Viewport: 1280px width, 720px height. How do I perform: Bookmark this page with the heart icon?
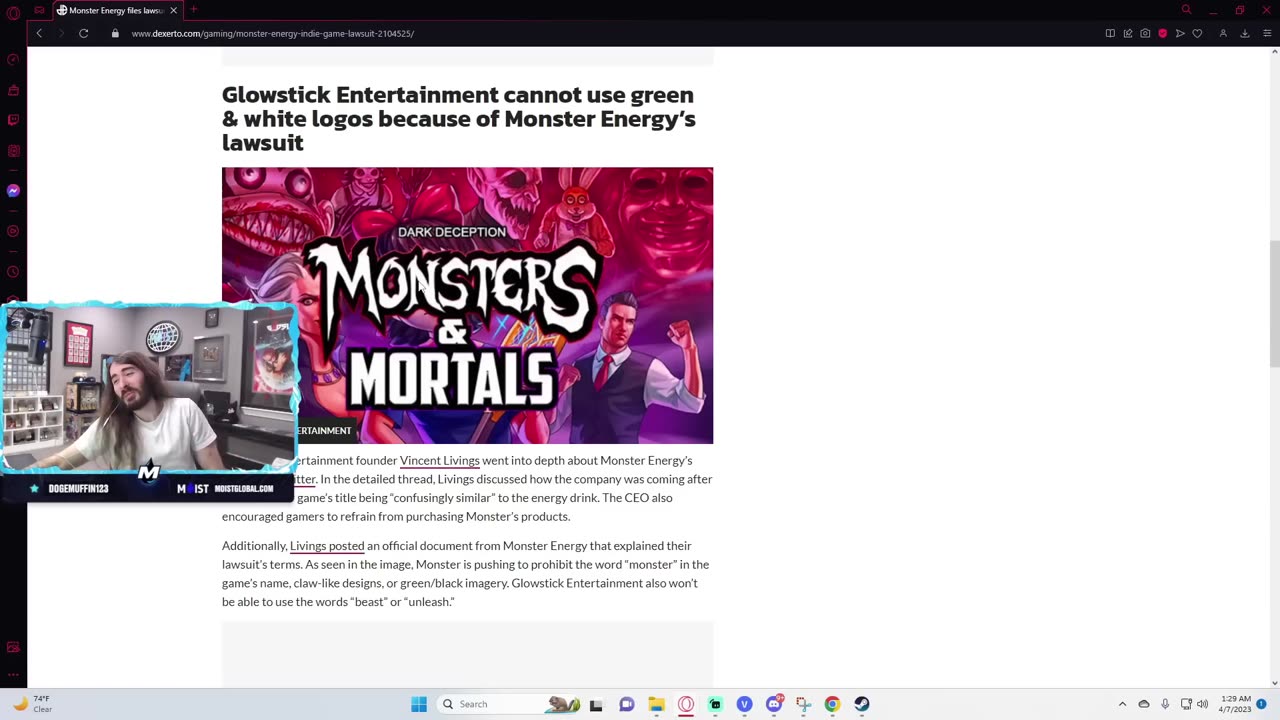pos(1197,33)
